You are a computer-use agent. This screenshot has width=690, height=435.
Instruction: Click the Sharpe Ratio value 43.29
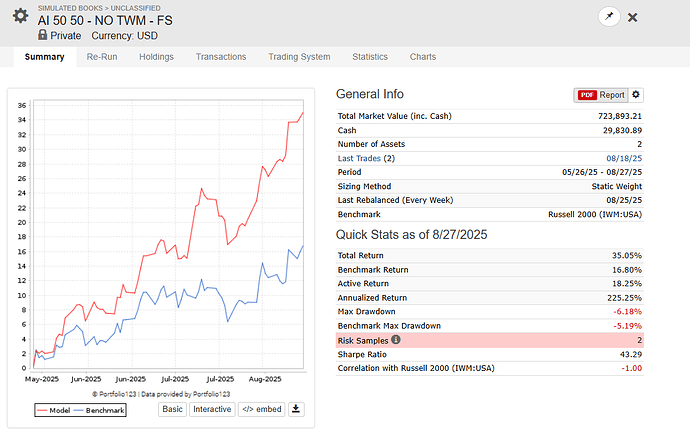(x=631, y=354)
